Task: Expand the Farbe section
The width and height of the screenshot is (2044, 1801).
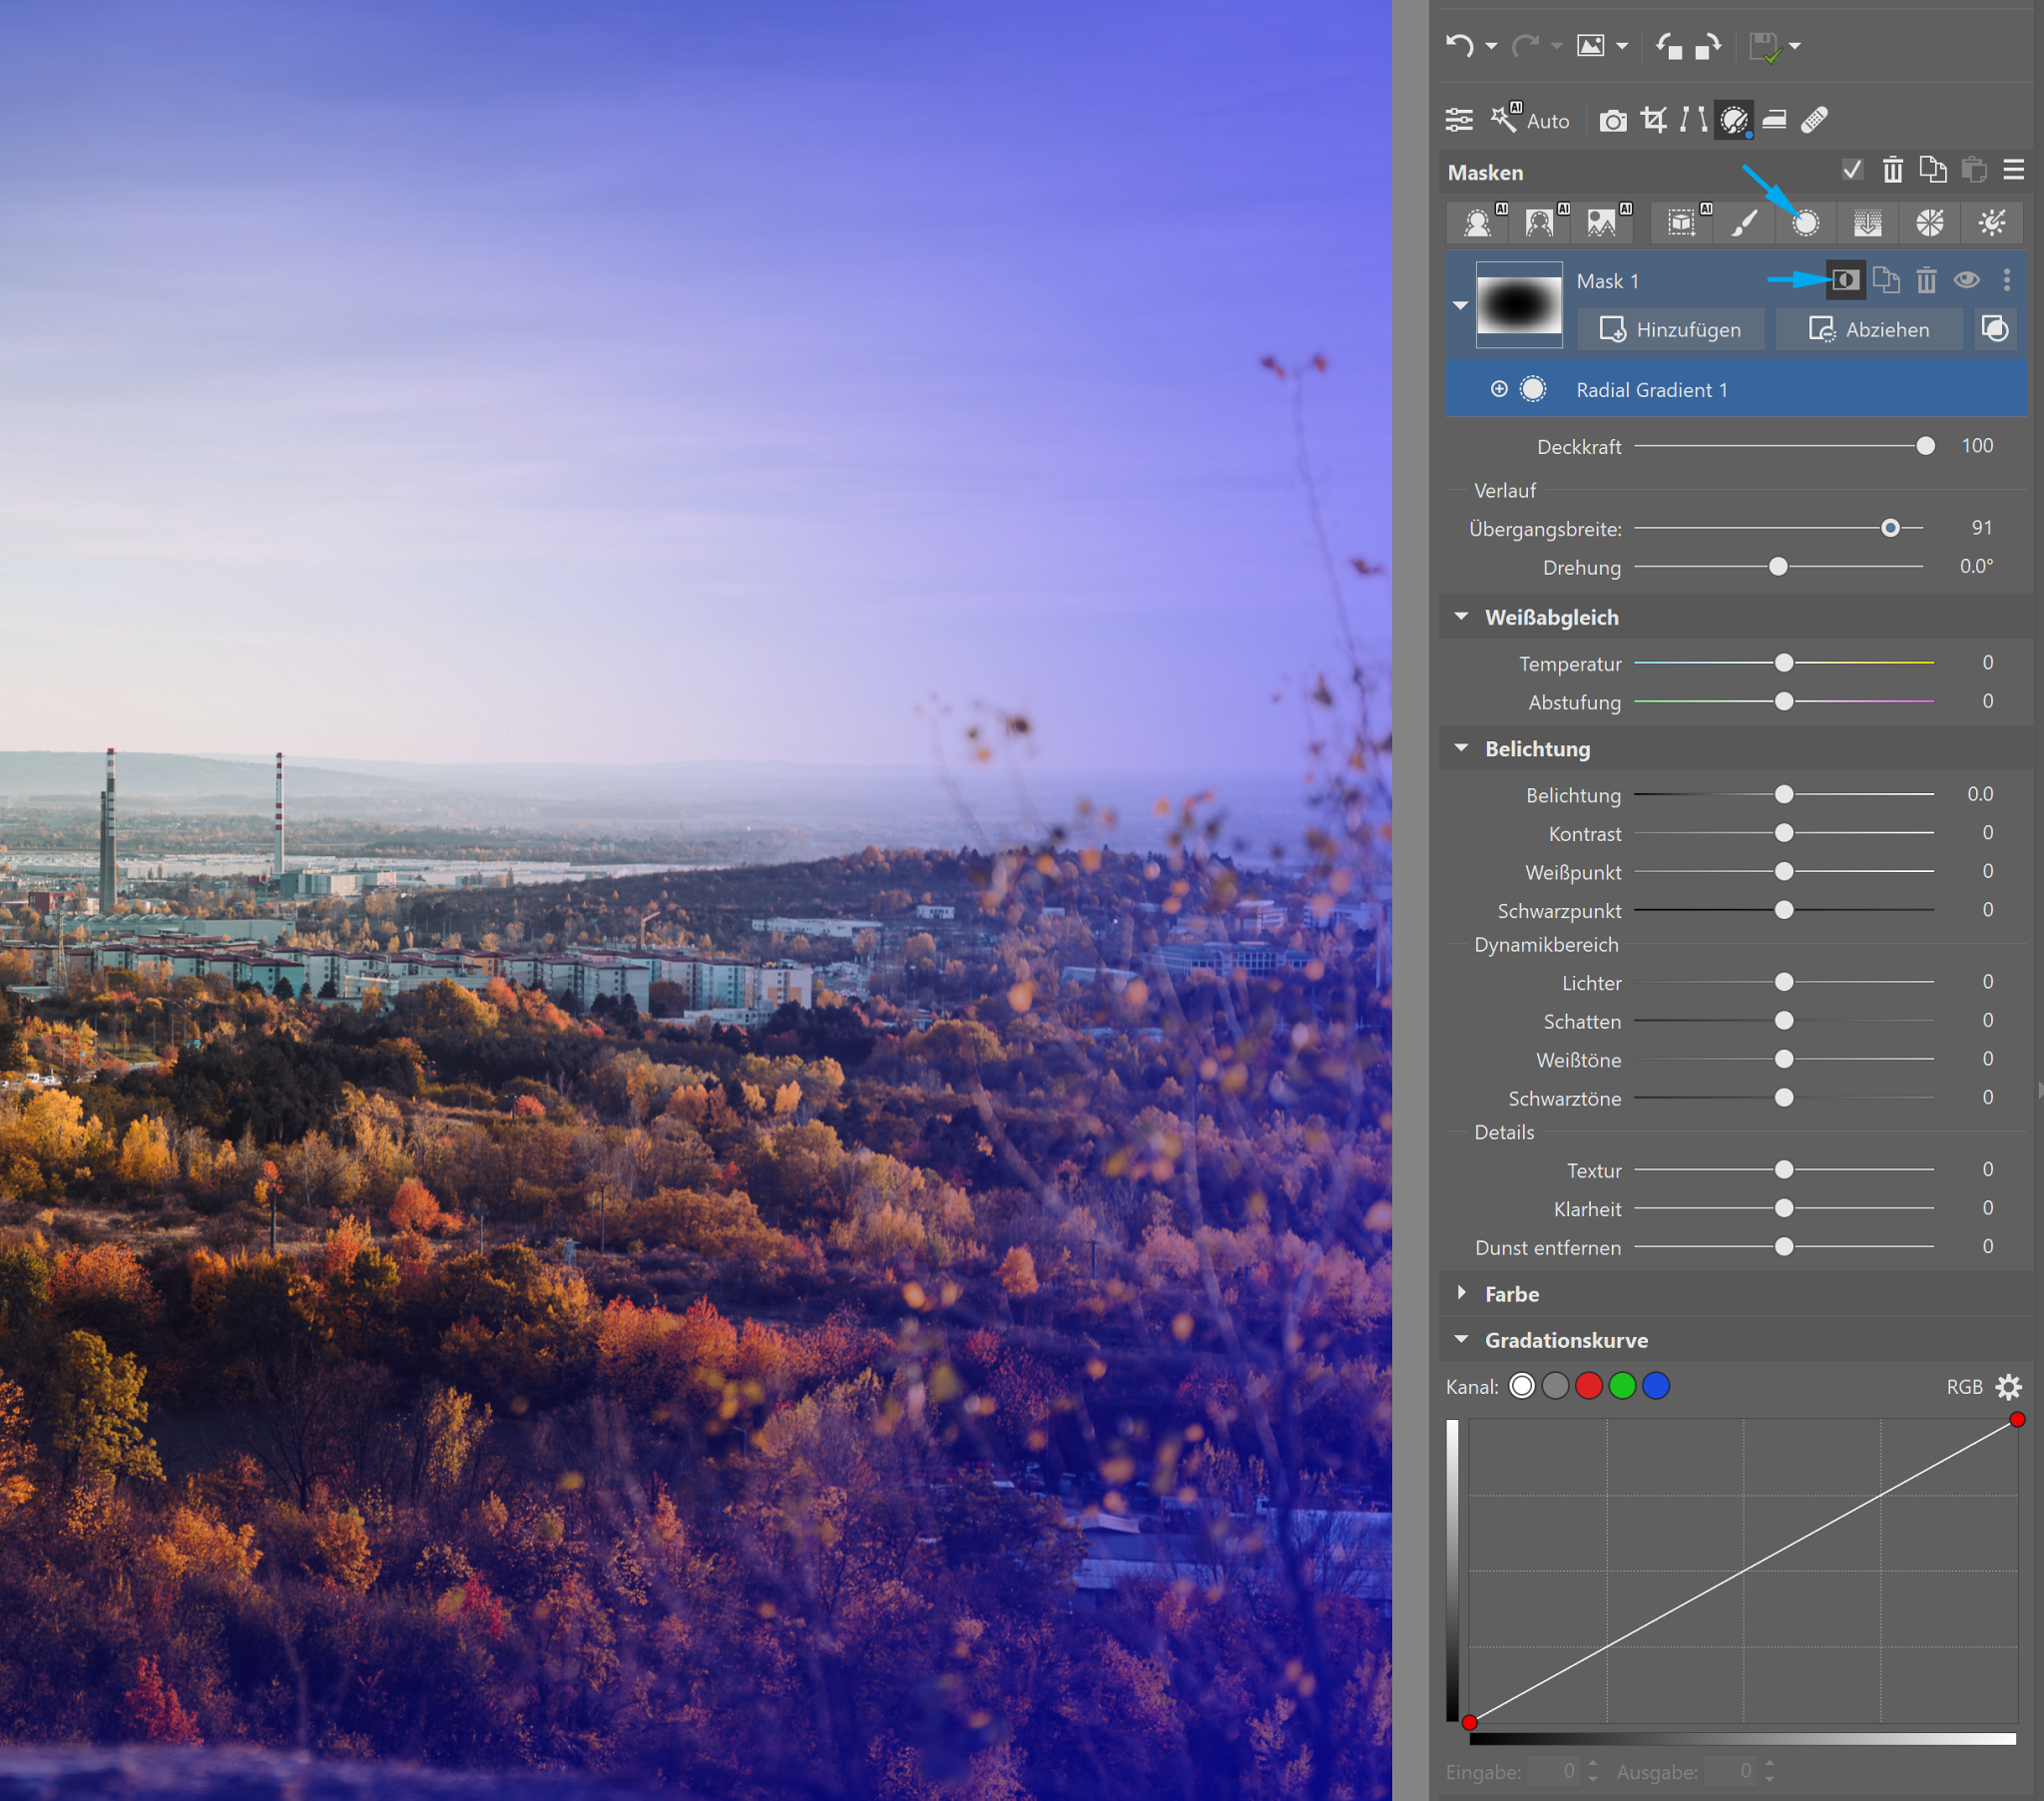Action: (x=1462, y=1293)
